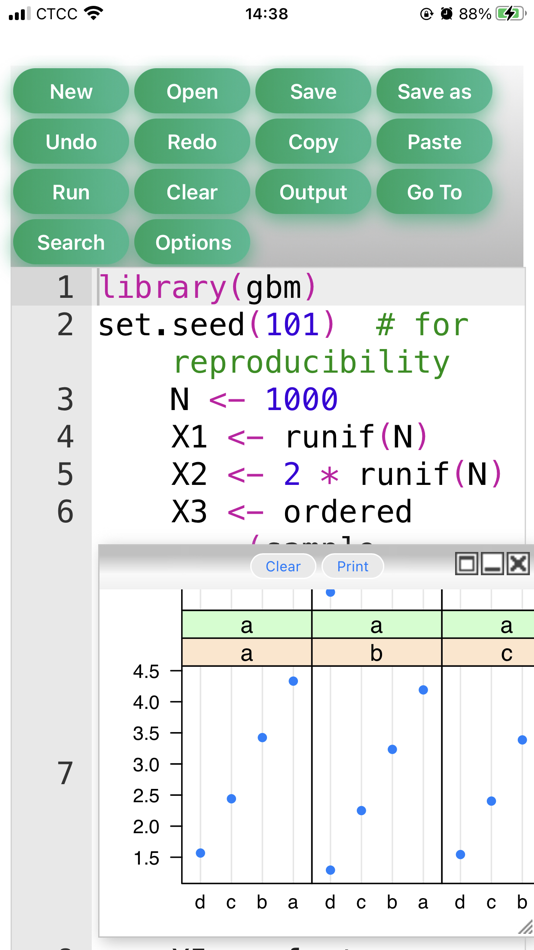Select line number 6 in gutter
534x950 pixels.
(65, 513)
